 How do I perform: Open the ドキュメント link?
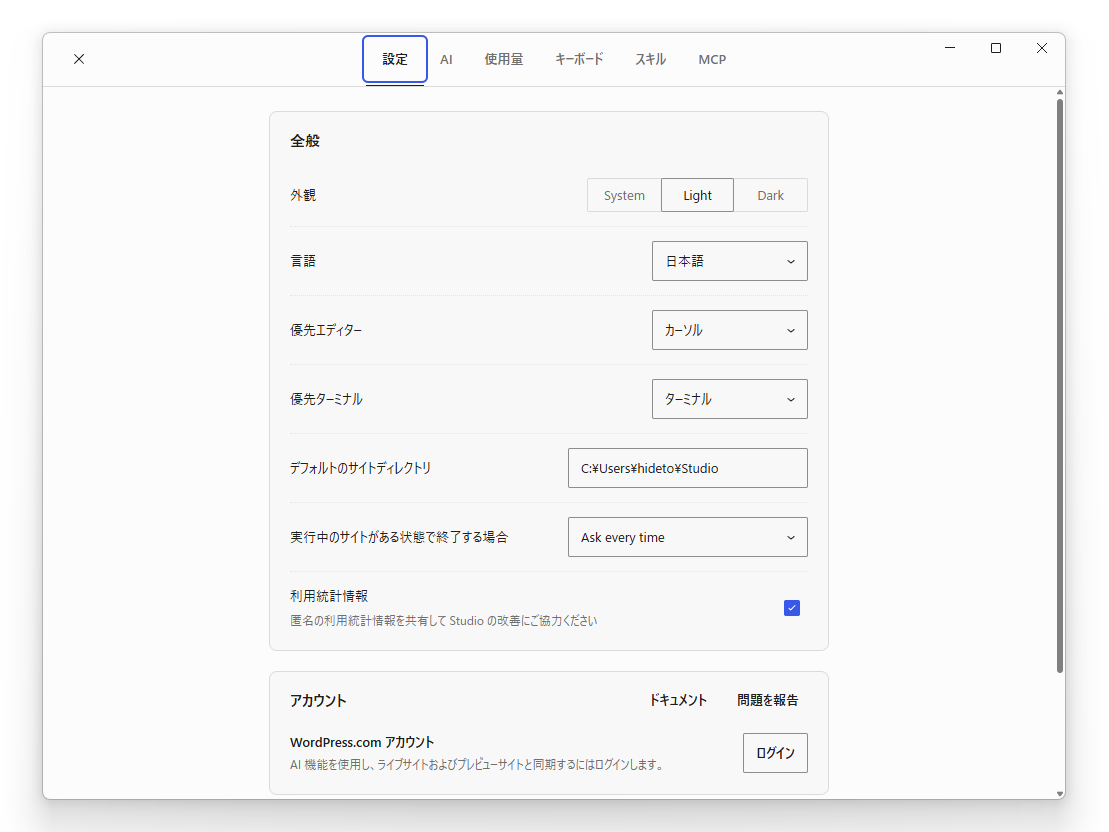click(x=678, y=700)
